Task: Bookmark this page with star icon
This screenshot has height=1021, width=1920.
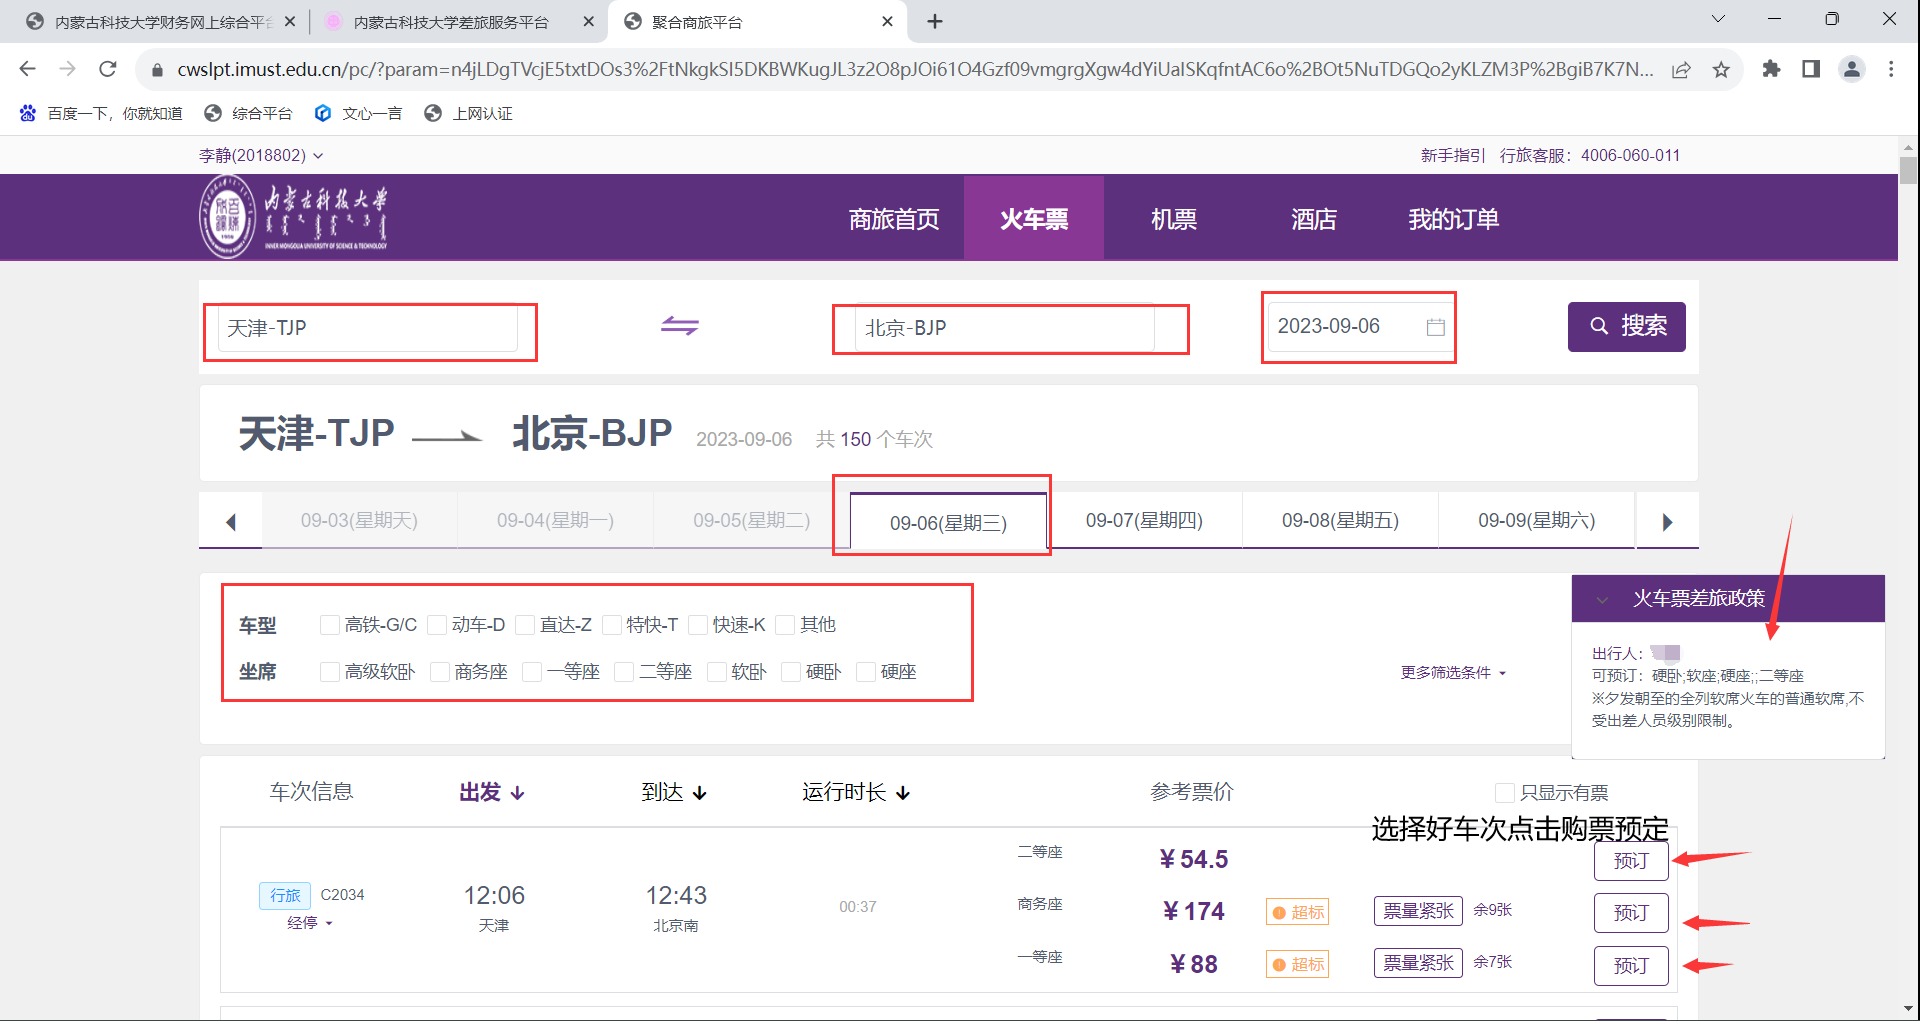Action: coord(1721,69)
